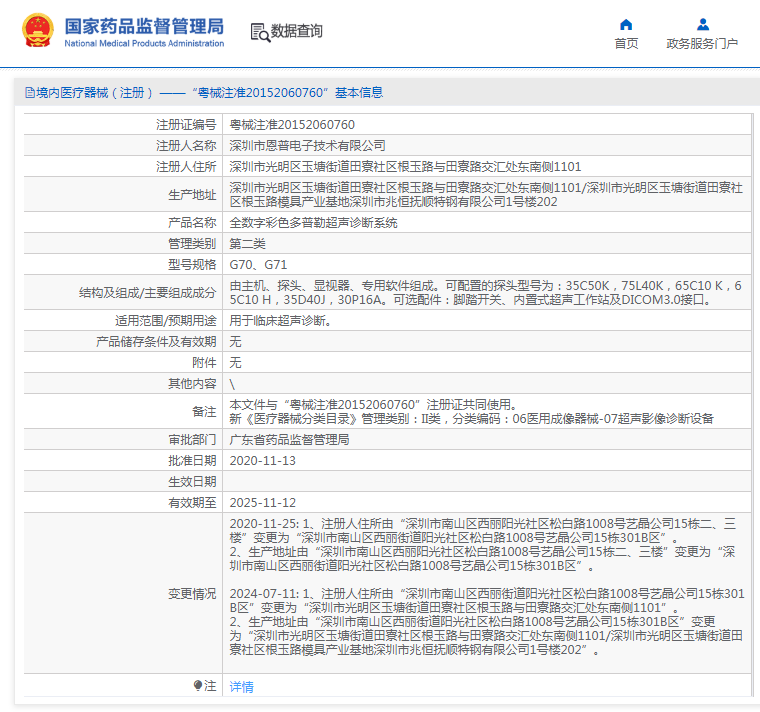Open the 详情 link in 注 row

241,687
